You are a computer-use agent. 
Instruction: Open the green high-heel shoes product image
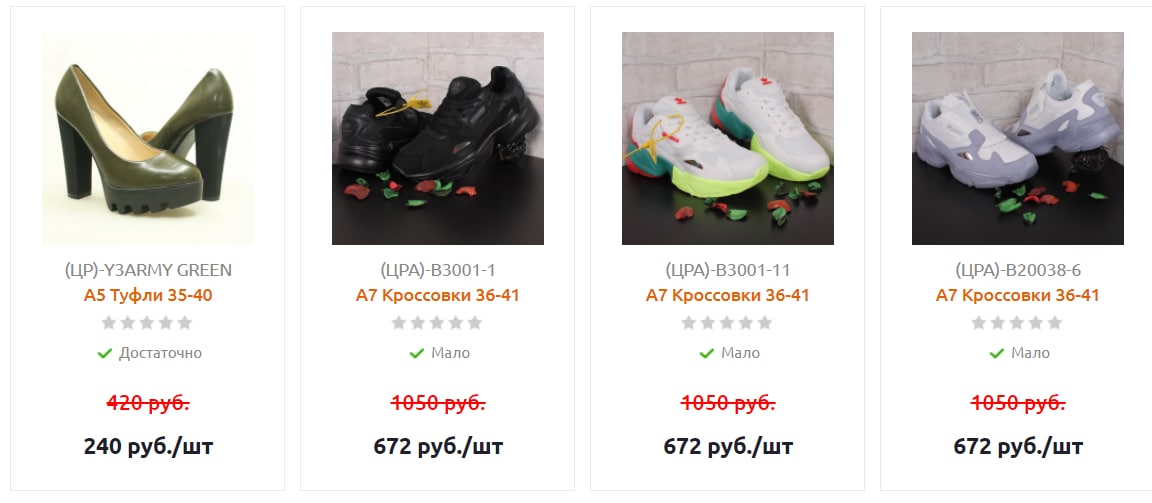[148, 138]
